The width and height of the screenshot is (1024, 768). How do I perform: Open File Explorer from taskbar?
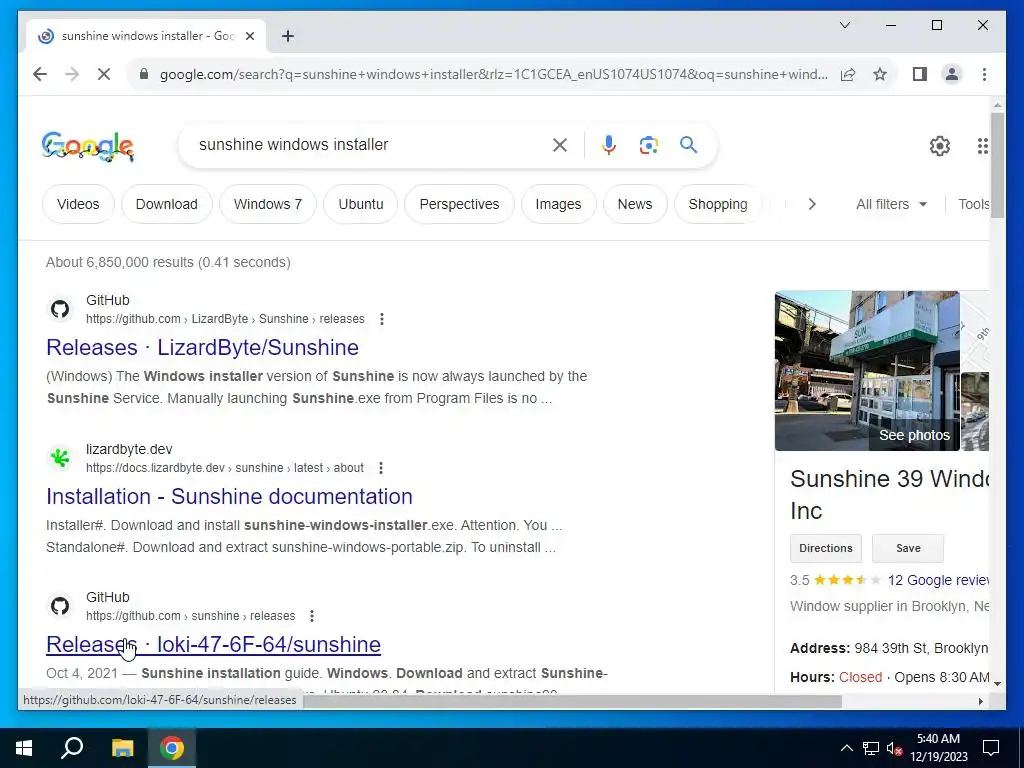122,748
